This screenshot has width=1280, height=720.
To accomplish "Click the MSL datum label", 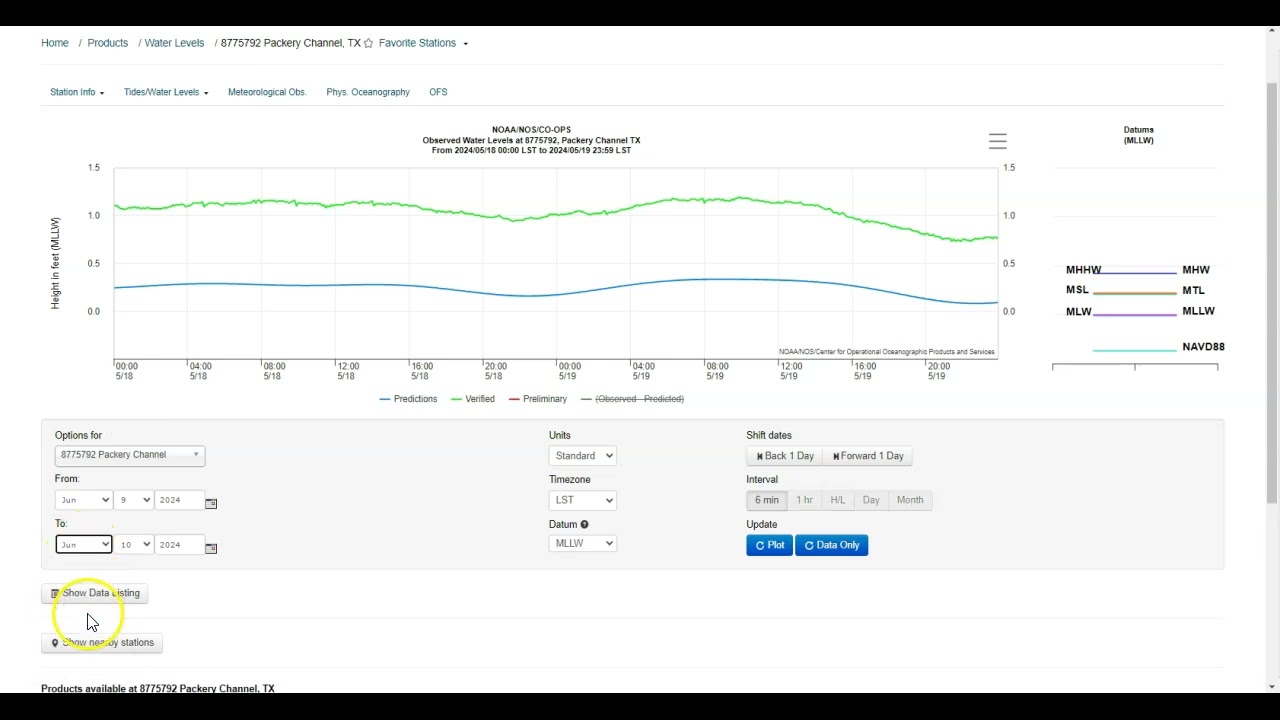I will pos(1077,290).
